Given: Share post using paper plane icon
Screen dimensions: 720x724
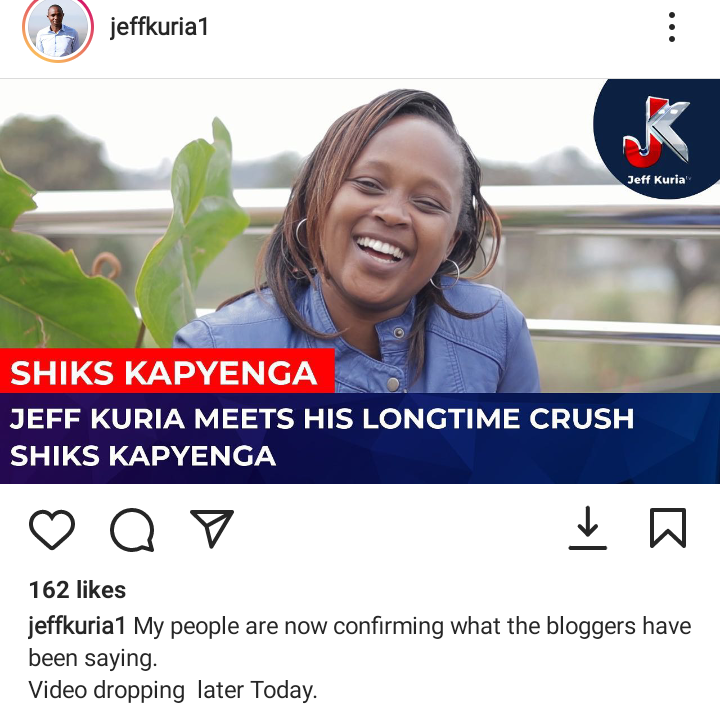Looking at the screenshot, I should 212,528.
